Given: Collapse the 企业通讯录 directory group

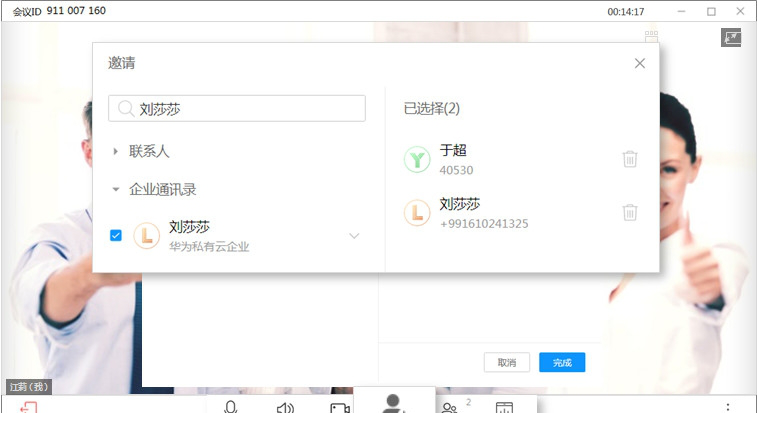Looking at the screenshot, I should coord(115,189).
